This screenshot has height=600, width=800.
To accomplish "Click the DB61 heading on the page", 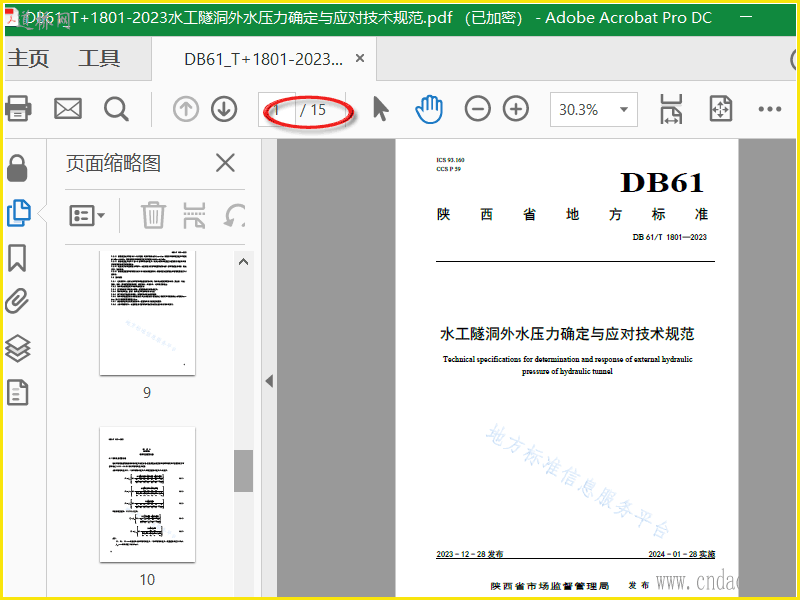I will (x=662, y=182).
